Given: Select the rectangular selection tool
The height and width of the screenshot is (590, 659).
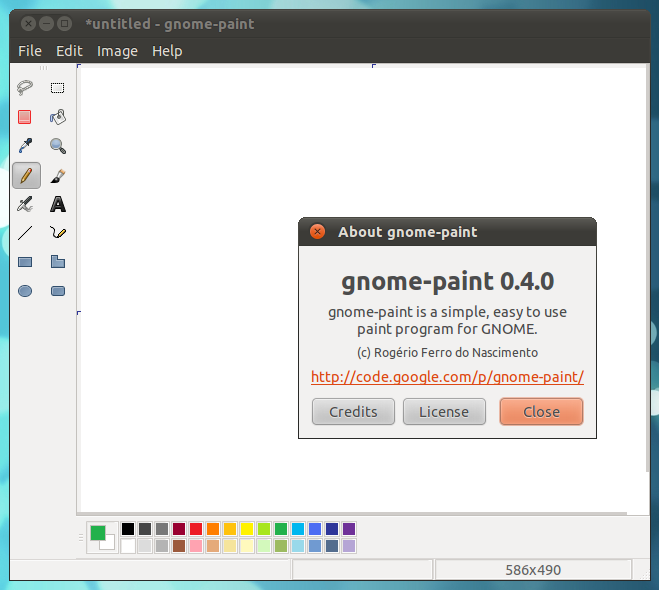Looking at the screenshot, I should pos(58,88).
